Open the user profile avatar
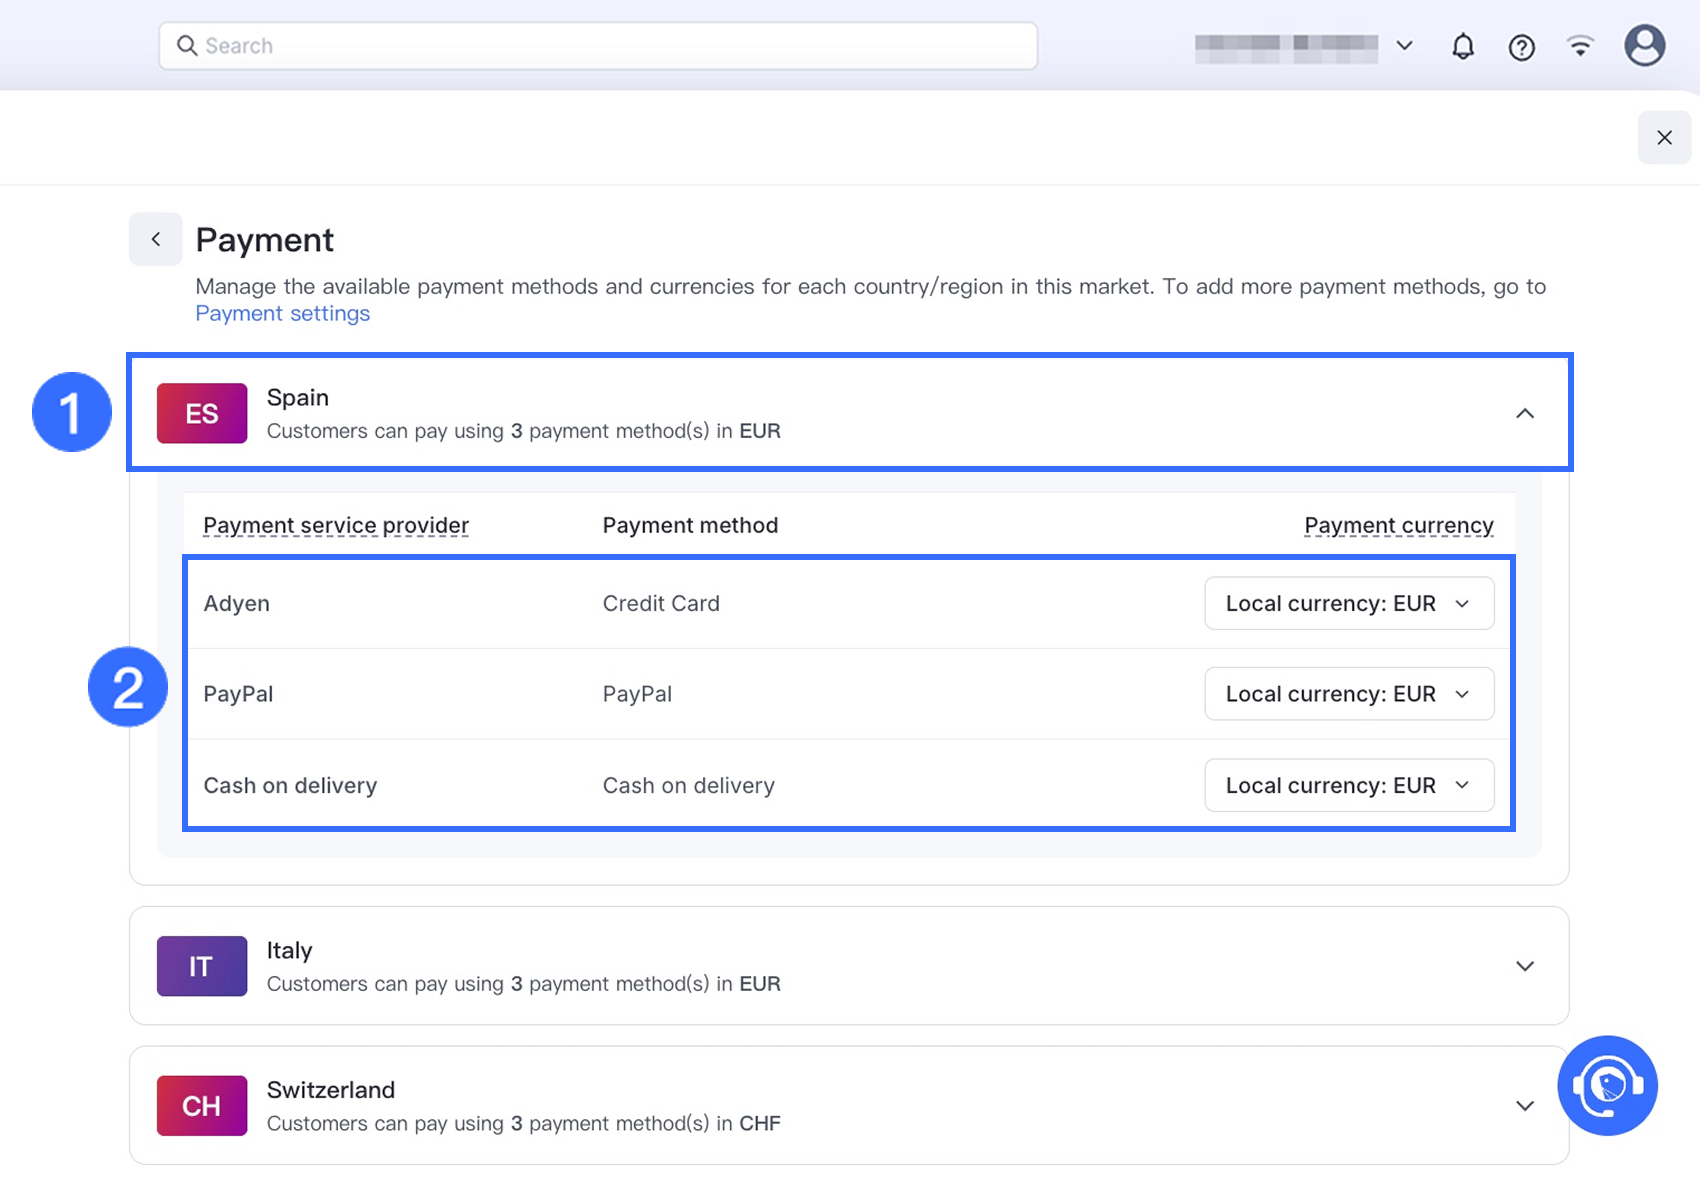 [x=1644, y=46]
